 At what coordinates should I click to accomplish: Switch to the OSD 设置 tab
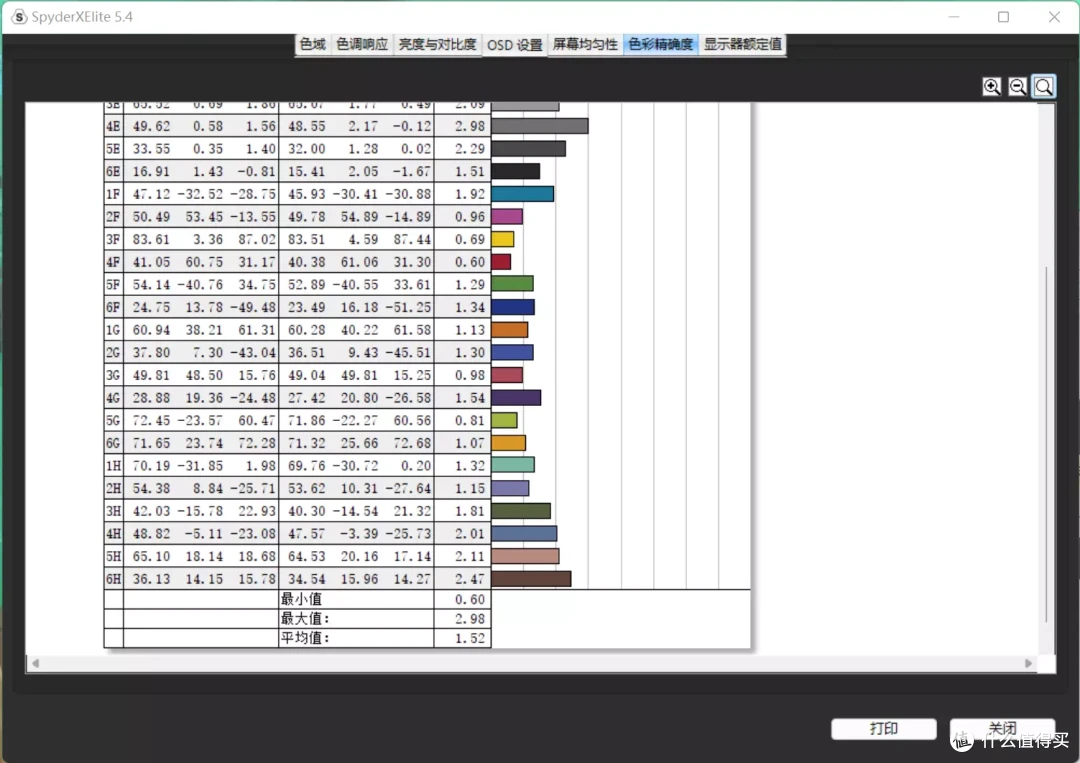pos(515,45)
